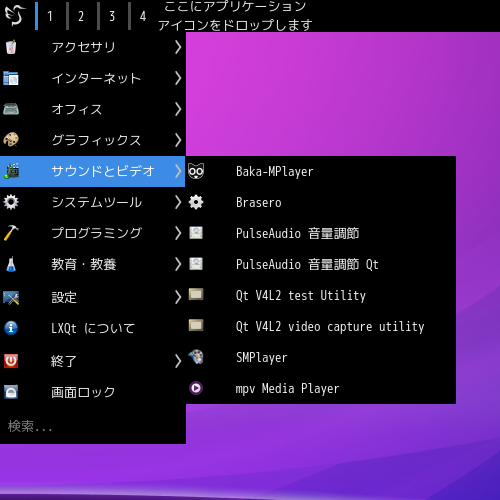This screenshot has height=500, width=500.
Task: Expand the アクセサリ submenu arrow
Action: [178, 47]
